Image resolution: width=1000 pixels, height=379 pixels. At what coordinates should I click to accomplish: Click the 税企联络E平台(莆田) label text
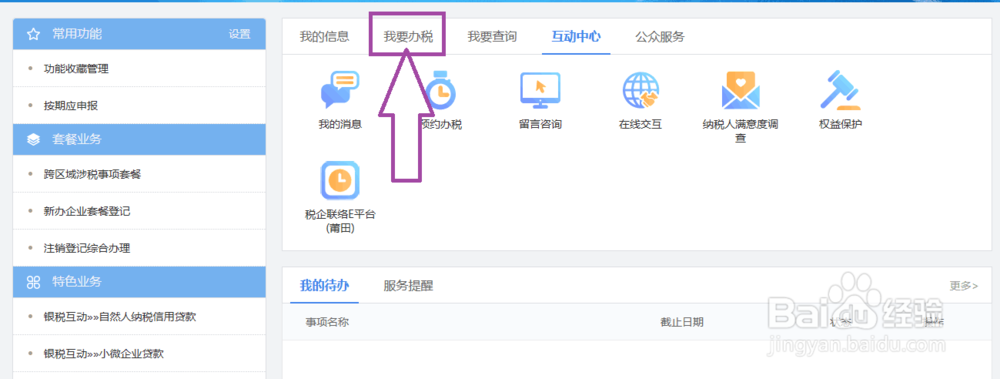coord(340,221)
